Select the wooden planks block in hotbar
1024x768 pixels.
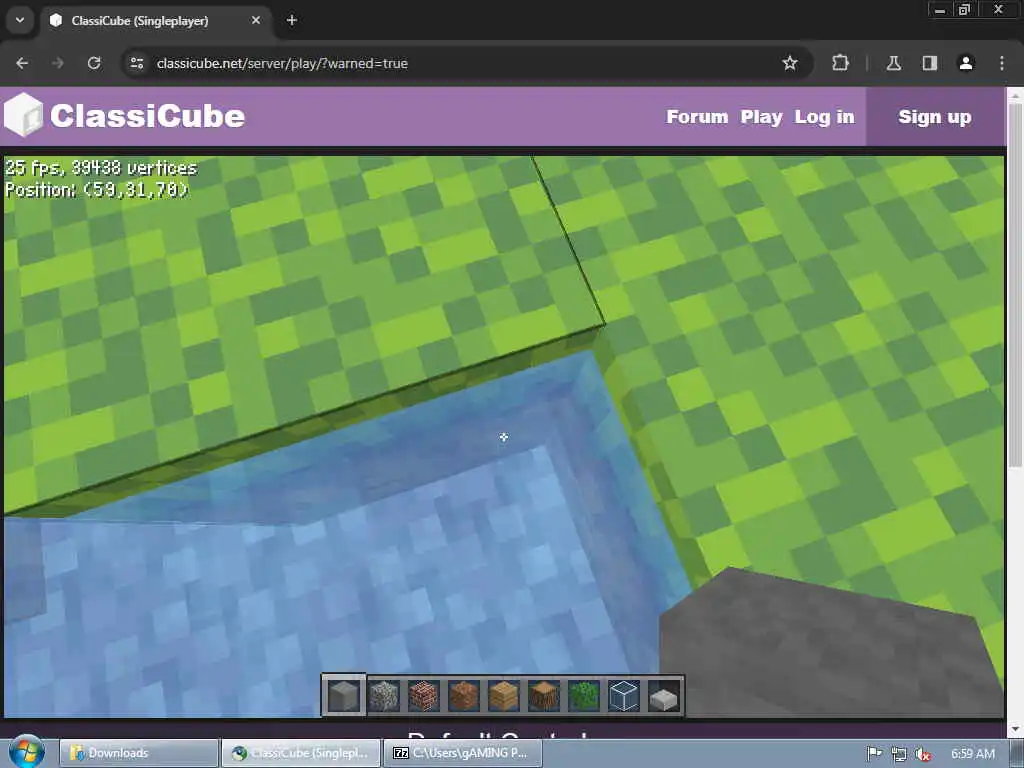[504, 696]
